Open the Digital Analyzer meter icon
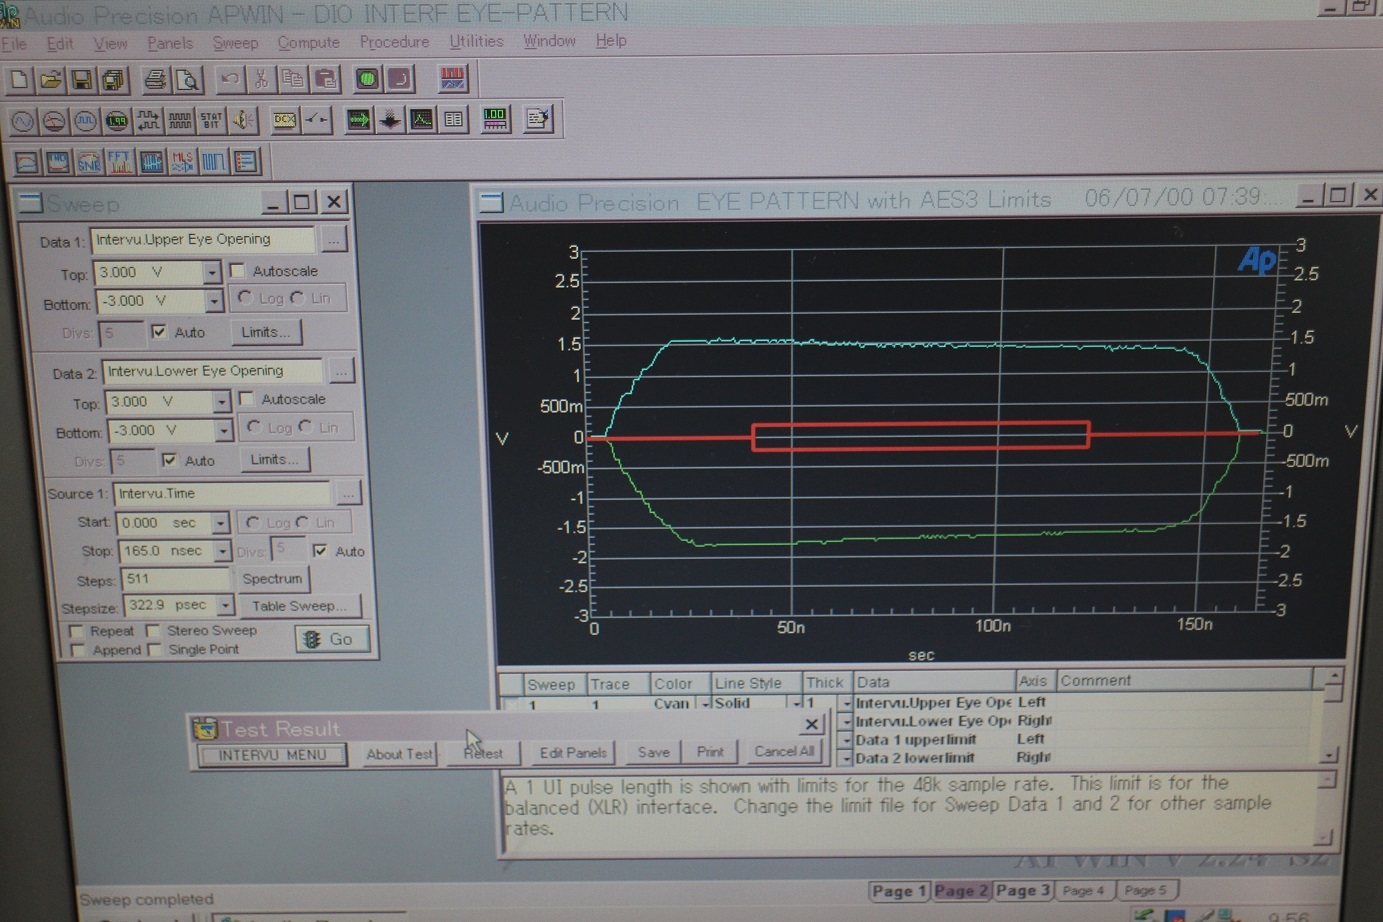The width and height of the screenshot is (1383, 922). pos(117,122)
